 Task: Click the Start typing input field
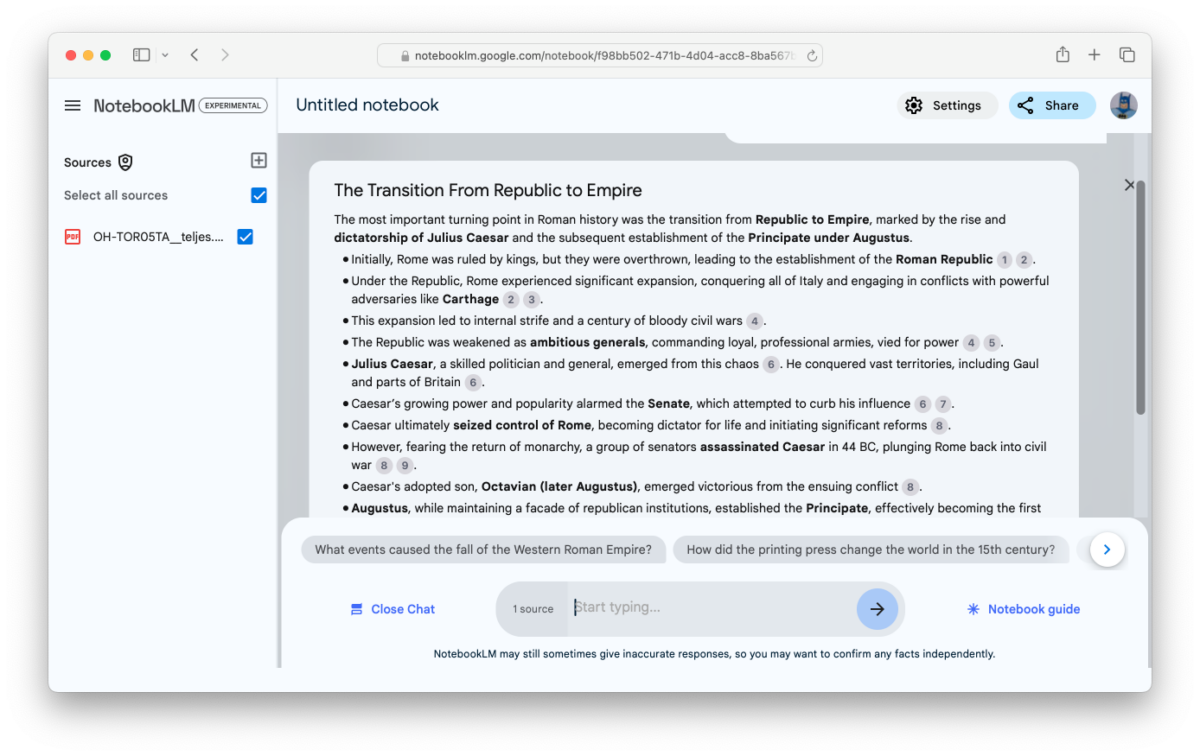click(710, 608)
